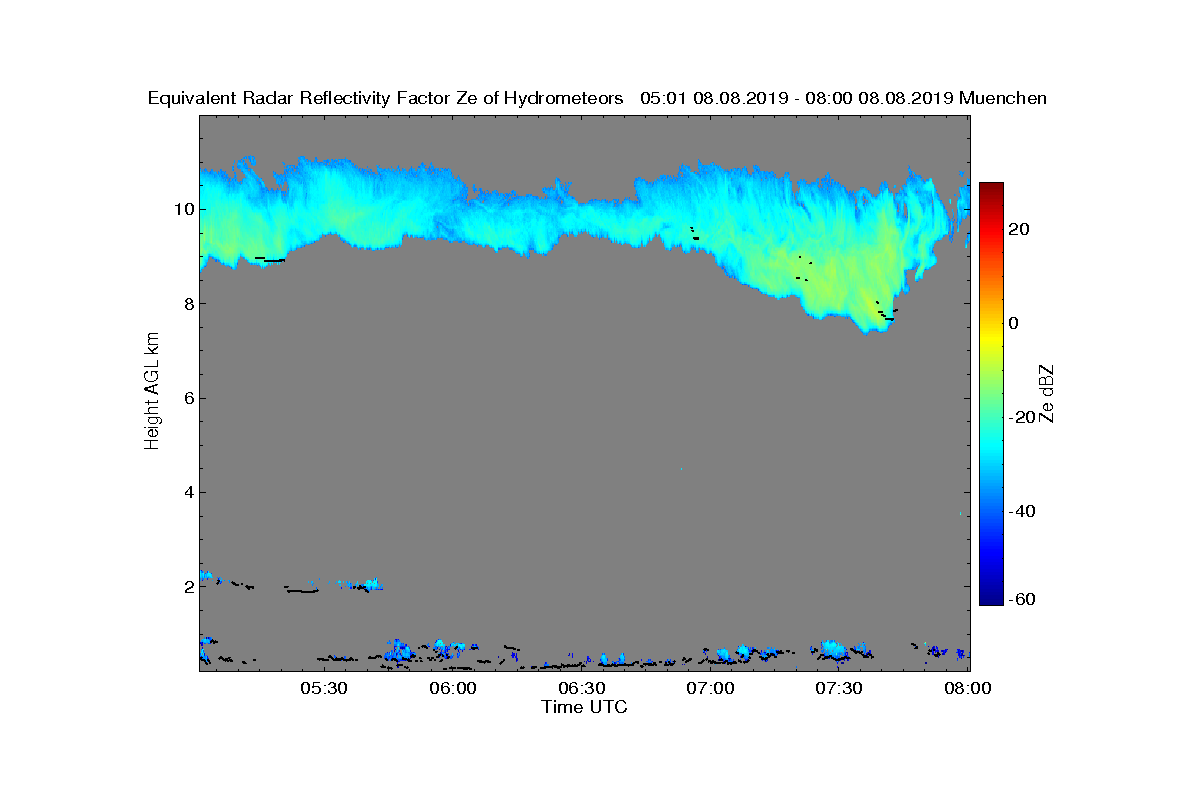Click the height tick label 4

point(188,492)
